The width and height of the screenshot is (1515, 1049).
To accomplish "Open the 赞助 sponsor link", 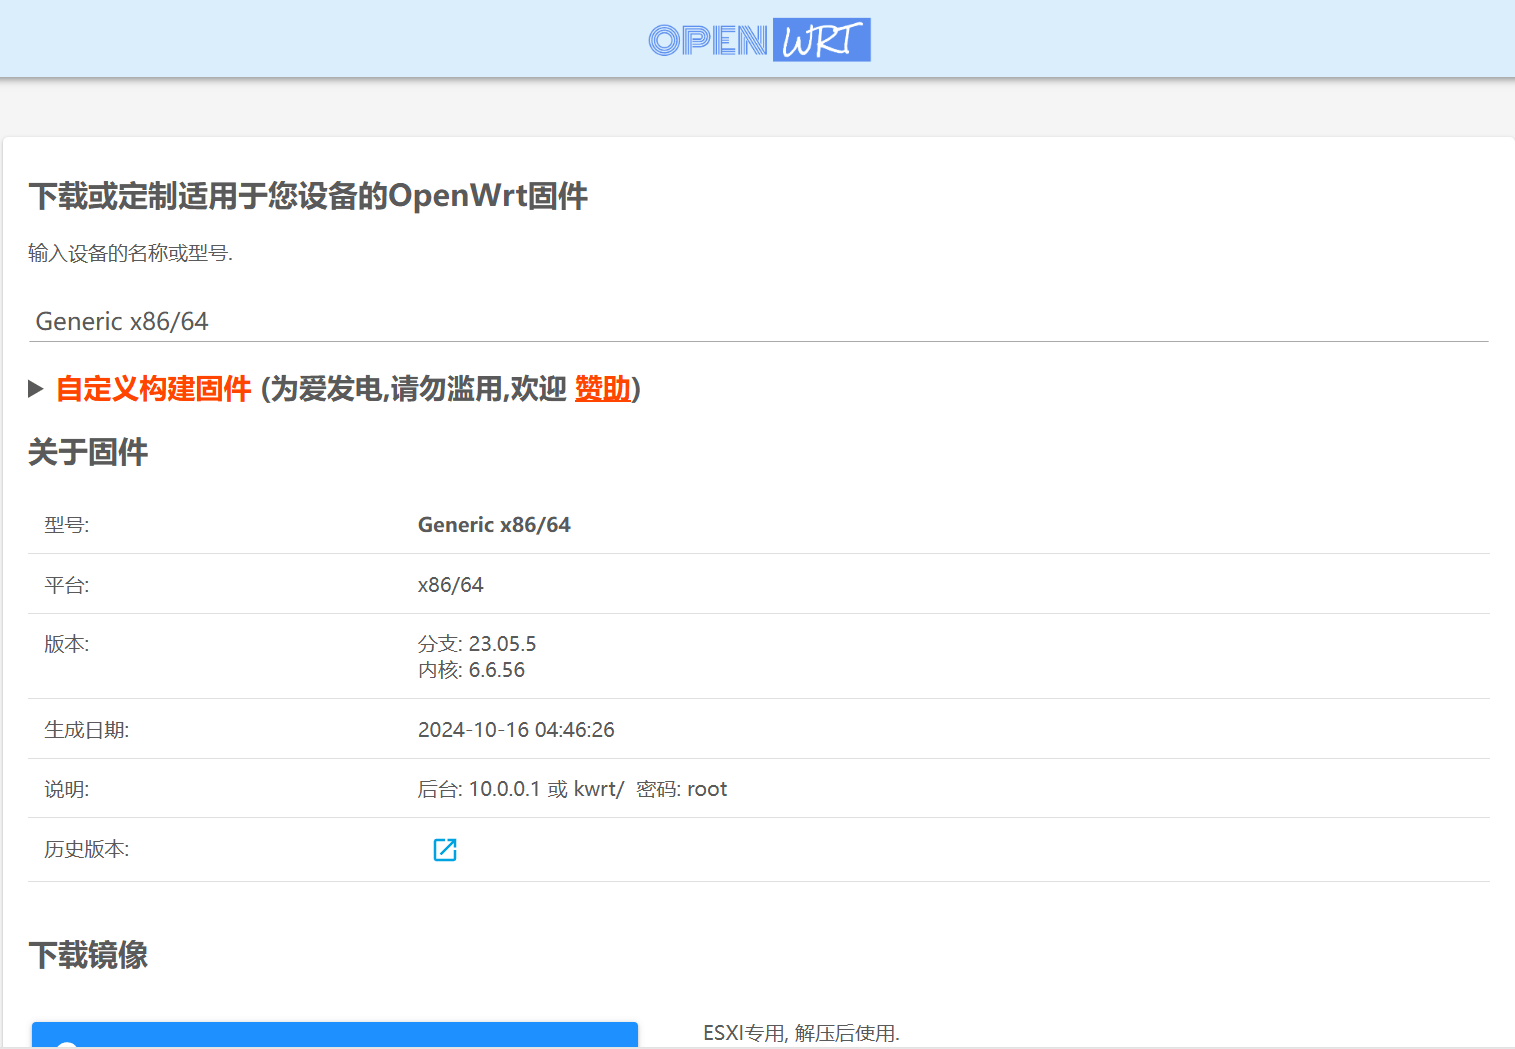I will pos(603,389).
